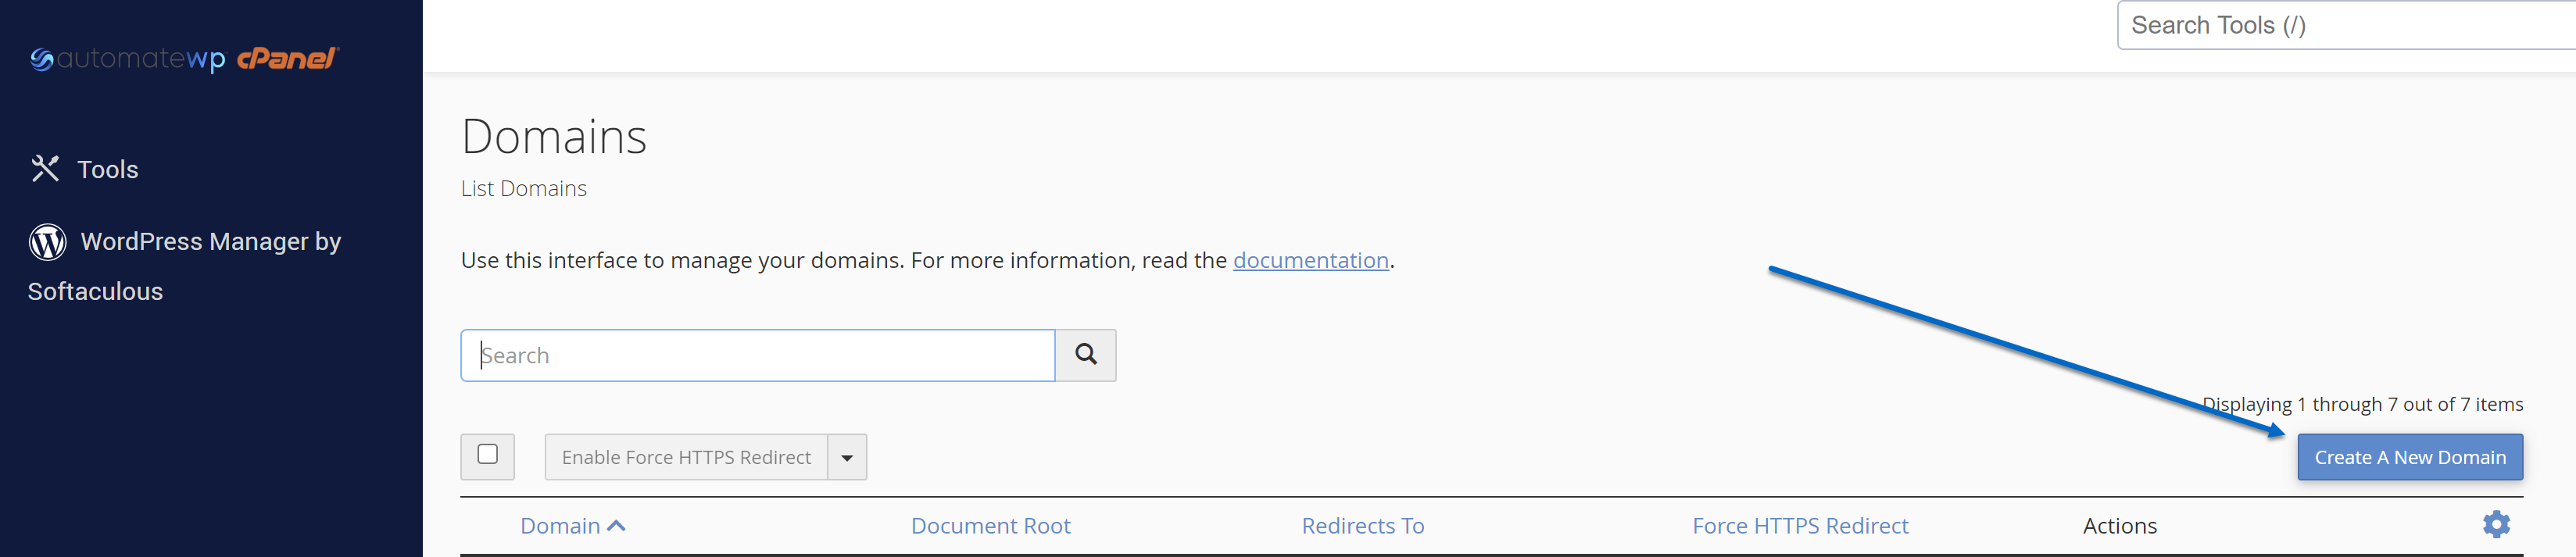The width and height of the screenshot is (2576, 557).
Task: Click the Actions column header
Action: [2119, 526]
